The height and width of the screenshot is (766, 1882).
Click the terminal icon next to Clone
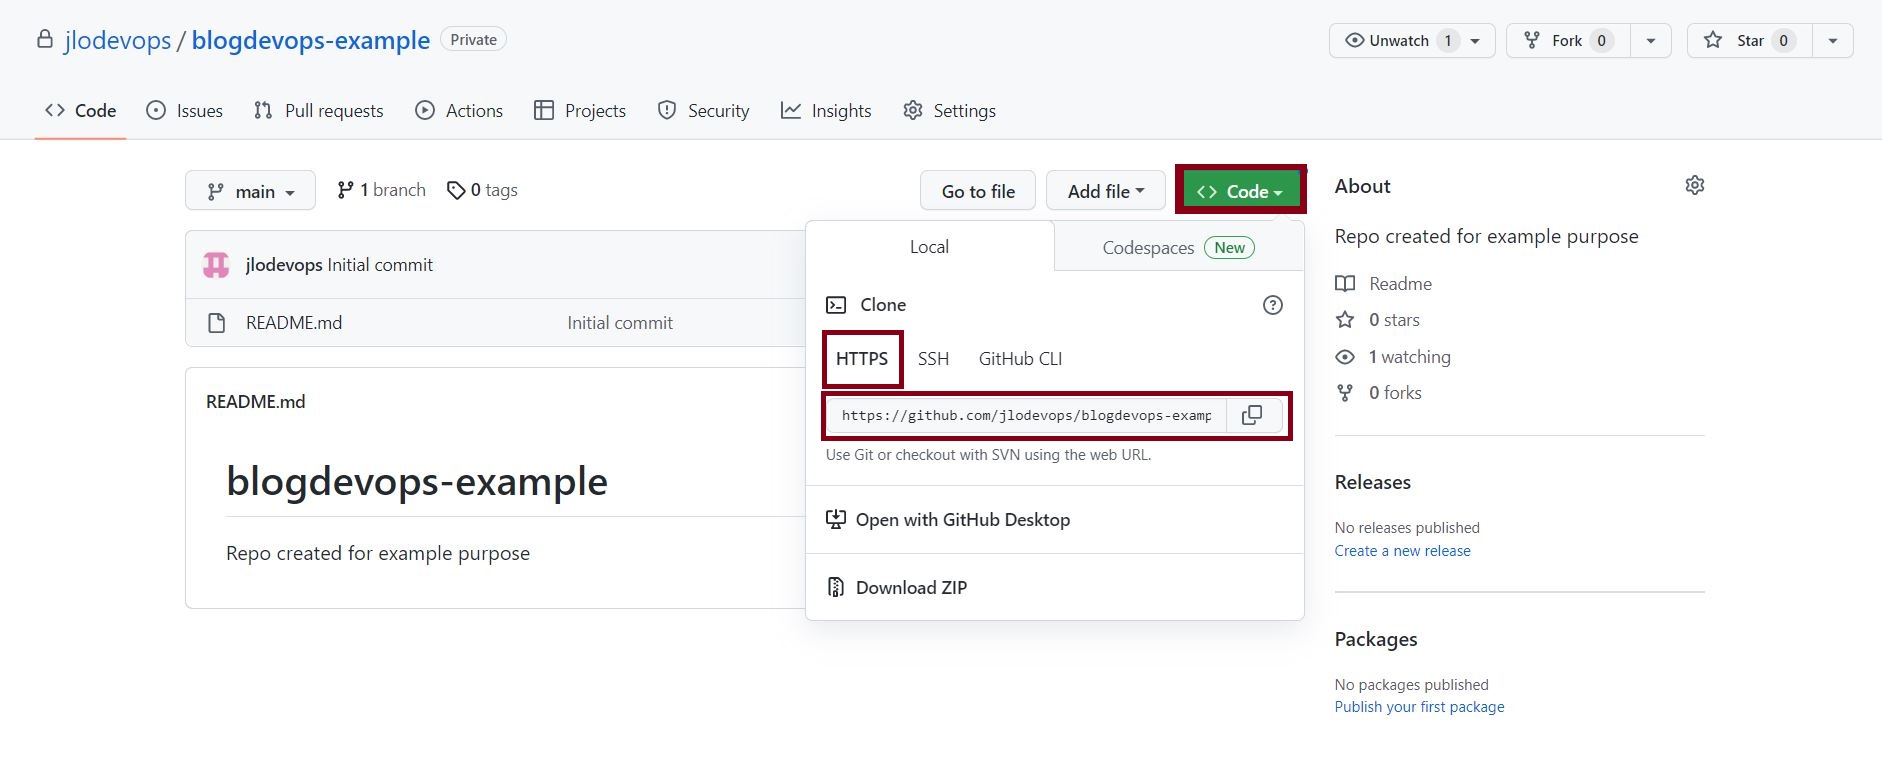836,305
